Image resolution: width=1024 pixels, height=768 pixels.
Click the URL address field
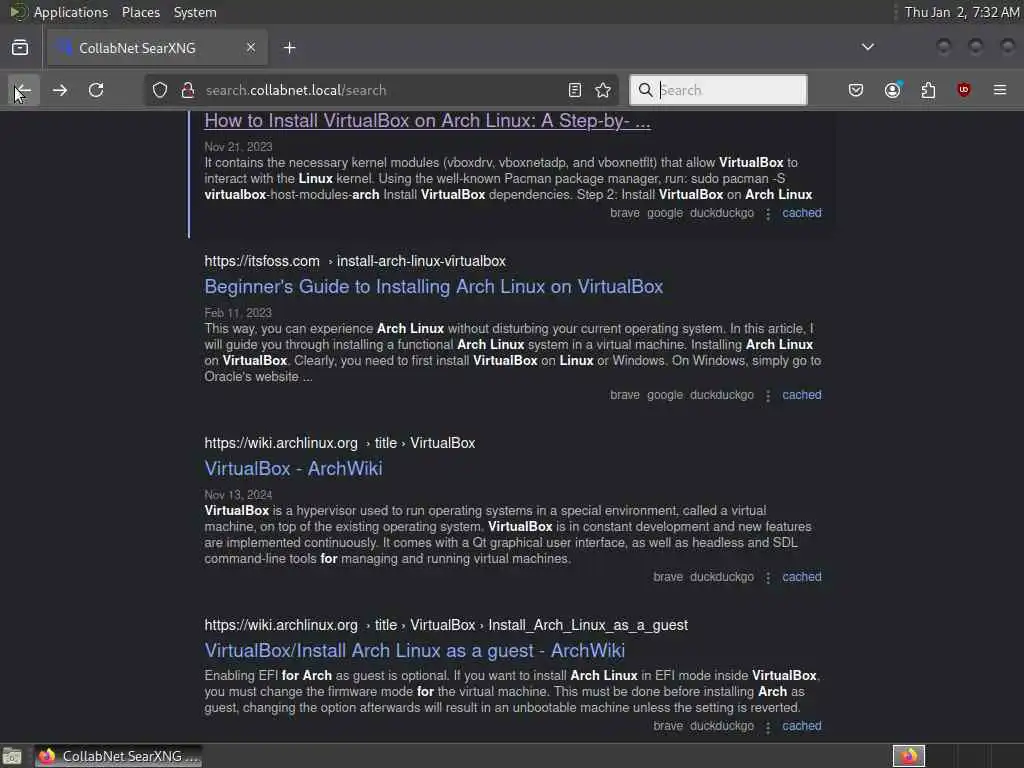click(383, 90)
